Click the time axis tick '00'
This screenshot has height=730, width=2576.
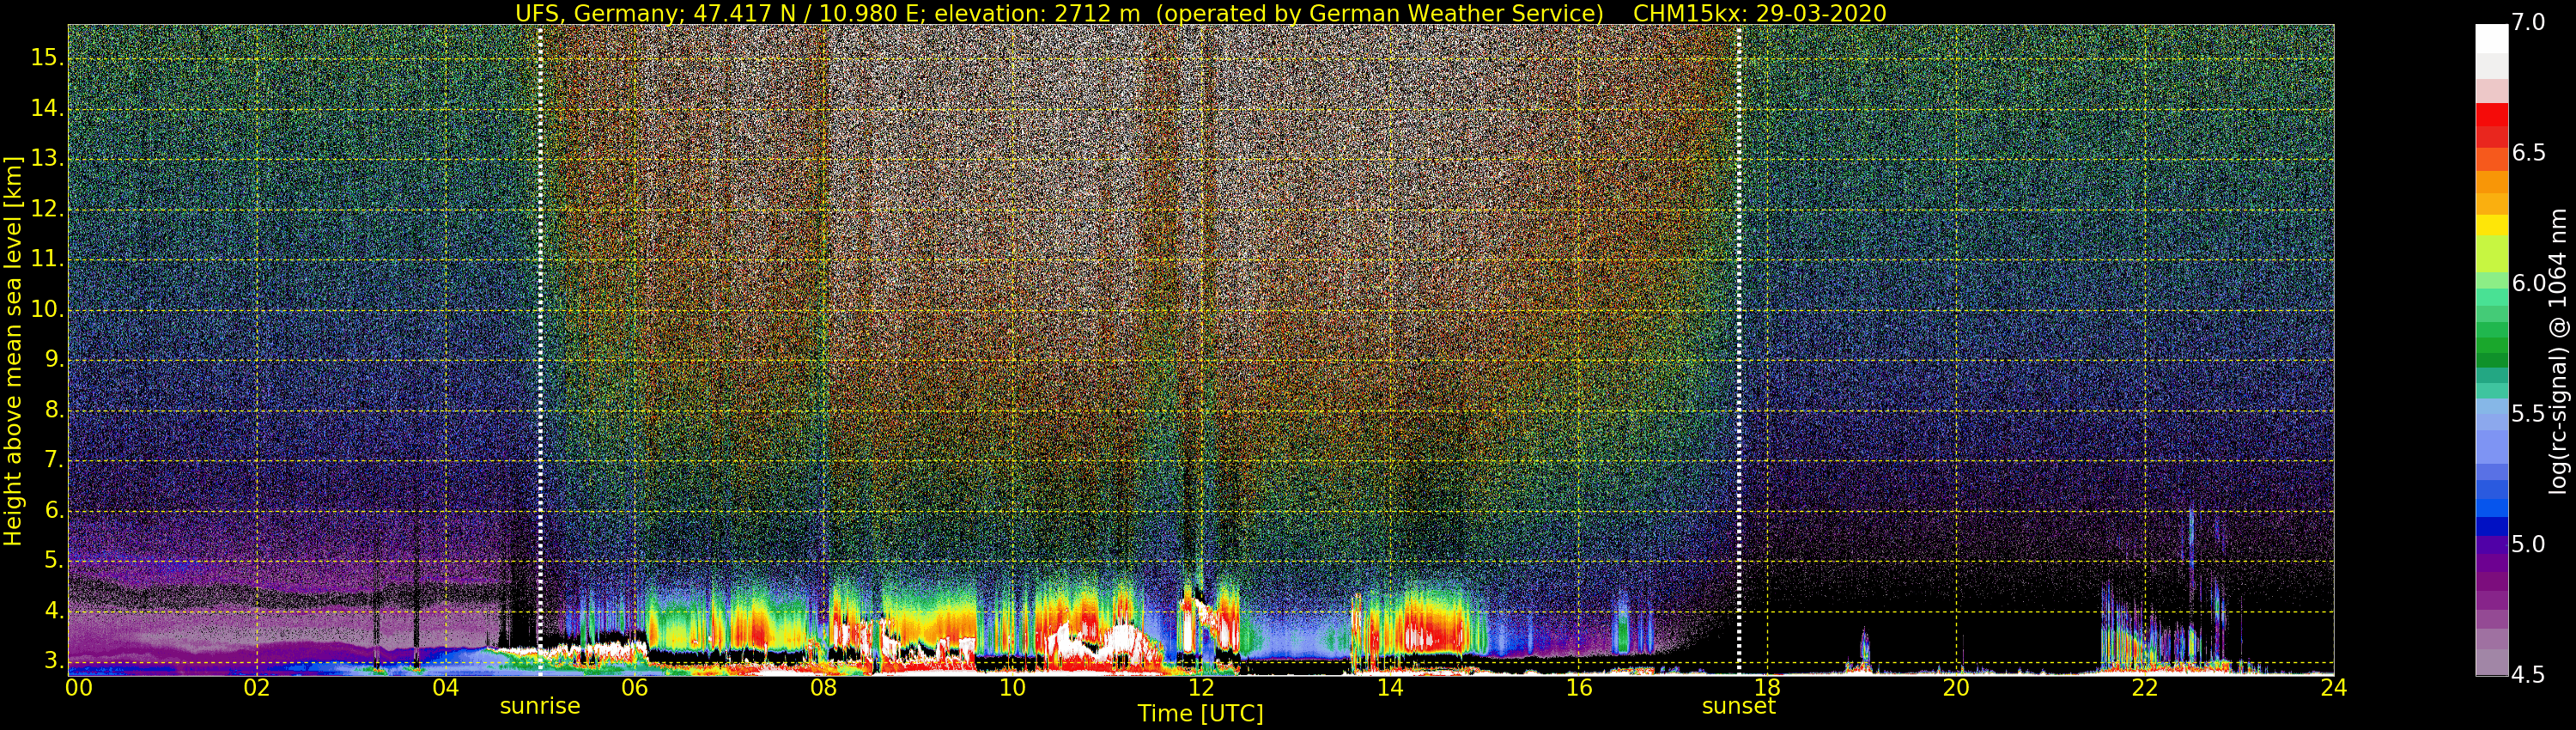coord(79,687)
